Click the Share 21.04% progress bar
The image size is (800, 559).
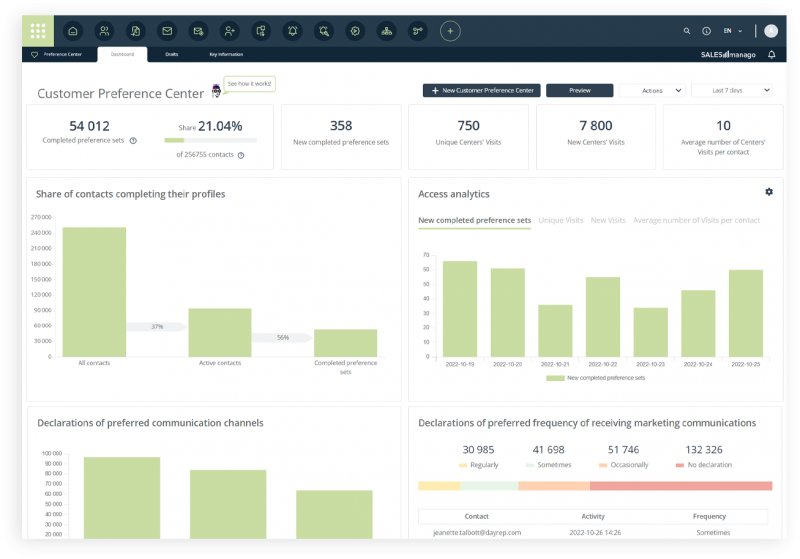[x=210, y=140]
